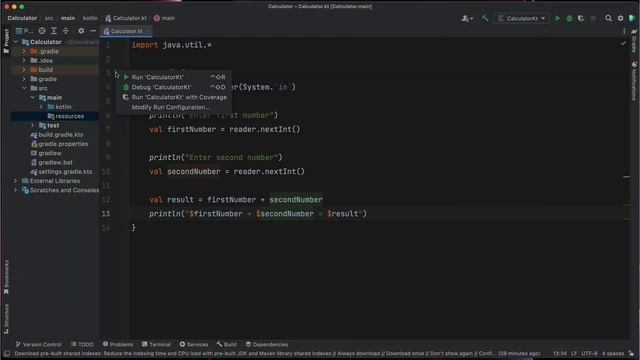Click the 13:34 caret position indicator
The image size is (640, 360).
[x=560, y=353]
